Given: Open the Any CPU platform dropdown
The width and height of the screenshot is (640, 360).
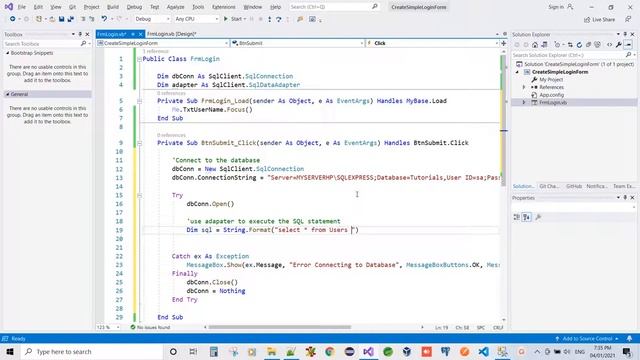Looking at the screenshot, I should 196,19.
